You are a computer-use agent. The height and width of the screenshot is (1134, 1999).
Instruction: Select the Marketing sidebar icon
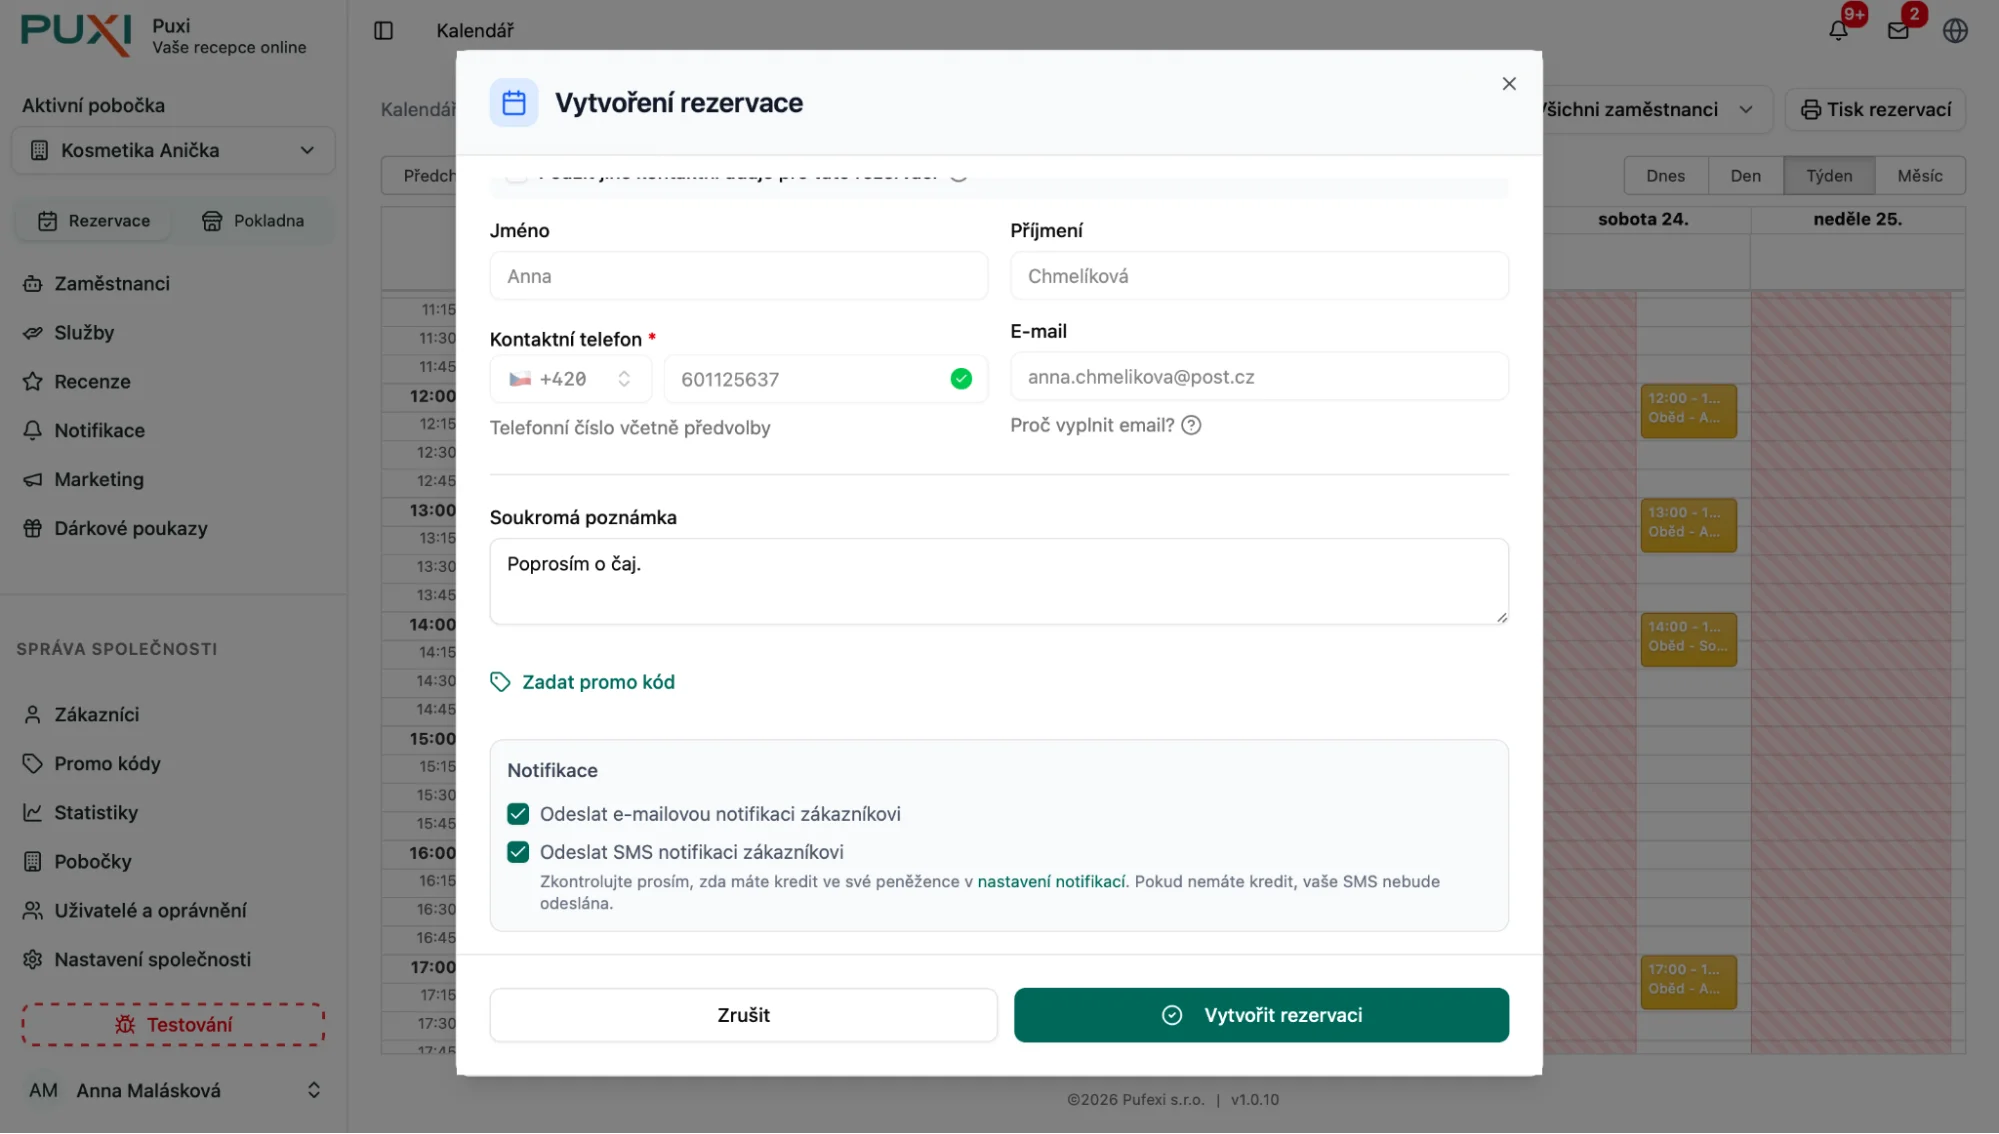(x=33, y=479)
